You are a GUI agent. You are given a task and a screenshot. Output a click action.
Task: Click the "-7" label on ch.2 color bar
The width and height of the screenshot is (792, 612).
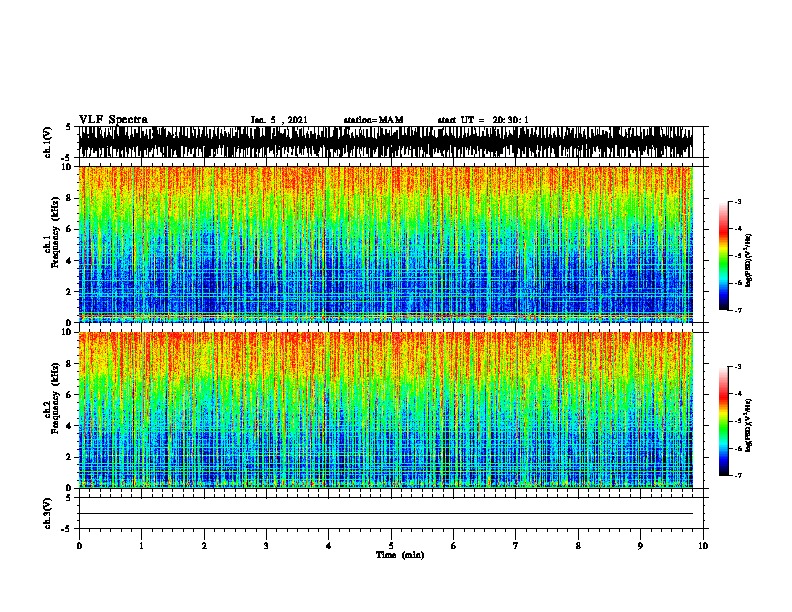(x=738, y=476)
